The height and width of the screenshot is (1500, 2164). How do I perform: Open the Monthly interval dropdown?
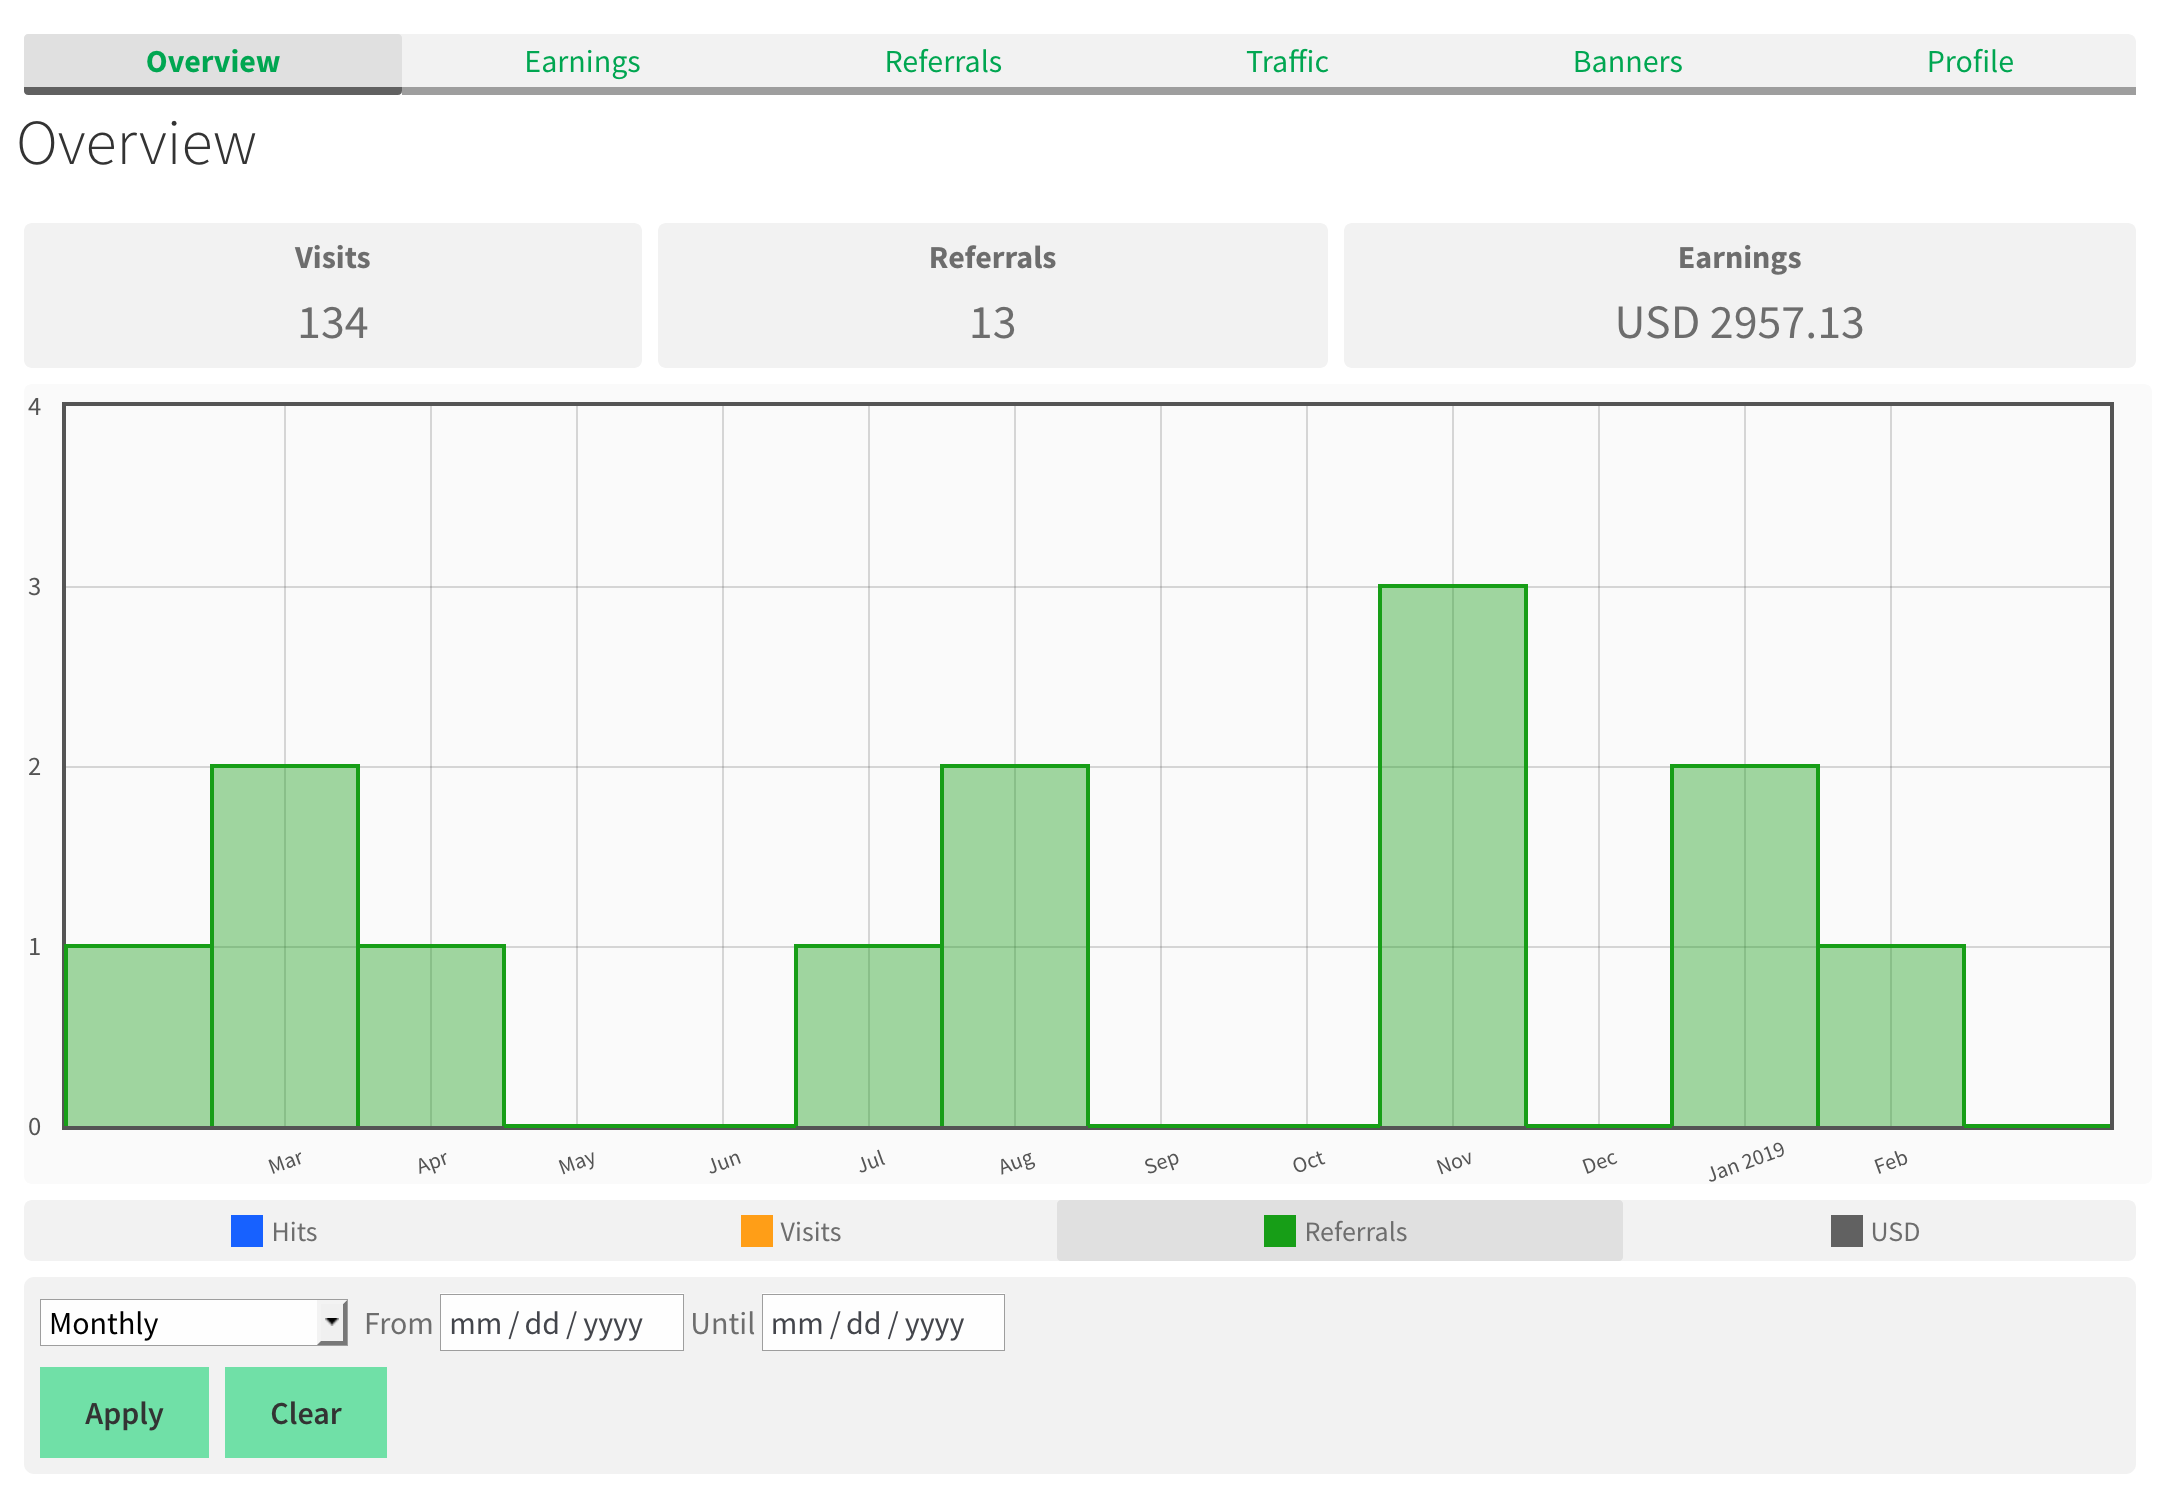tap(192, 1322)
